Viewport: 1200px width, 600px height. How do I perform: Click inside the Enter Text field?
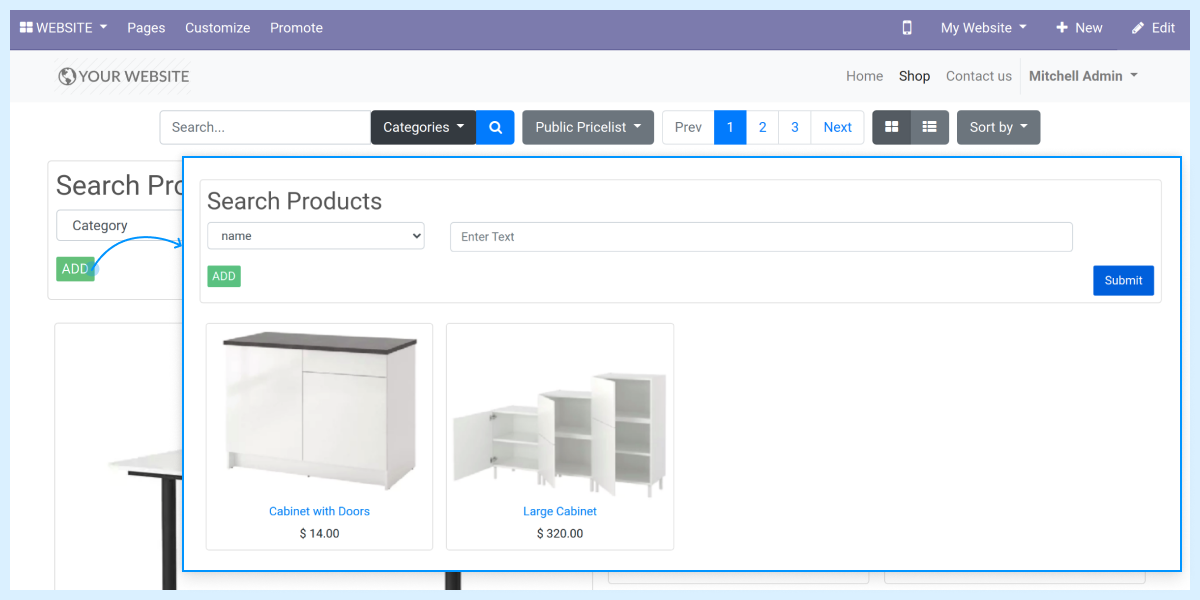(760, 236)
